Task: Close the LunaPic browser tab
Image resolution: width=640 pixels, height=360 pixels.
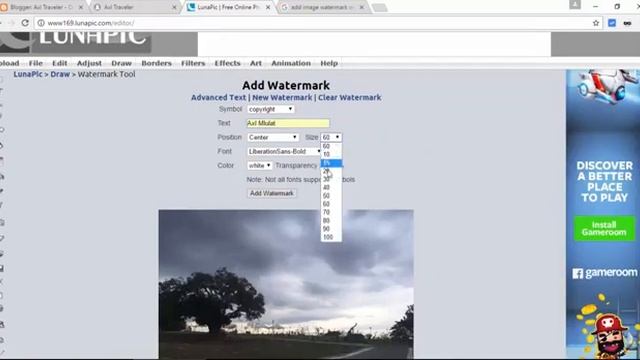Action: 268,7
